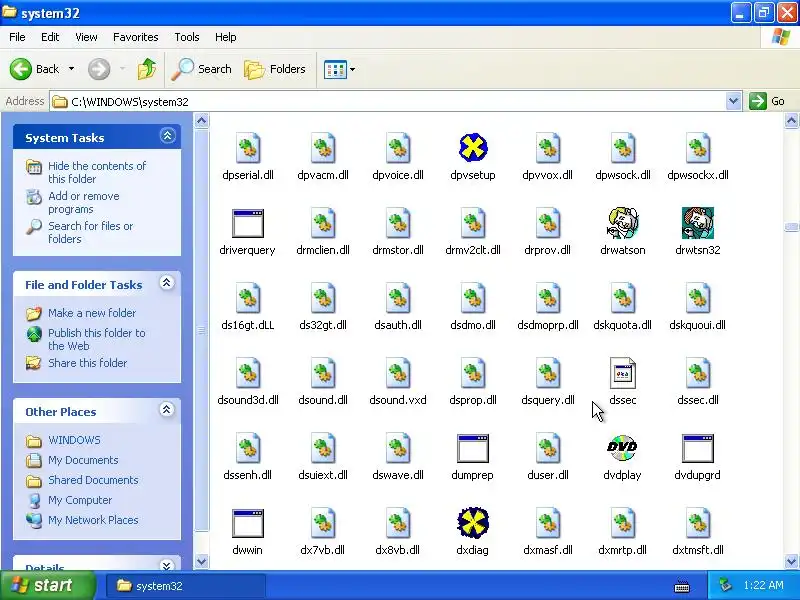Click the task pane scroll down arrow
This screenshot has height=600, width=800.
[x=202, y=561]
